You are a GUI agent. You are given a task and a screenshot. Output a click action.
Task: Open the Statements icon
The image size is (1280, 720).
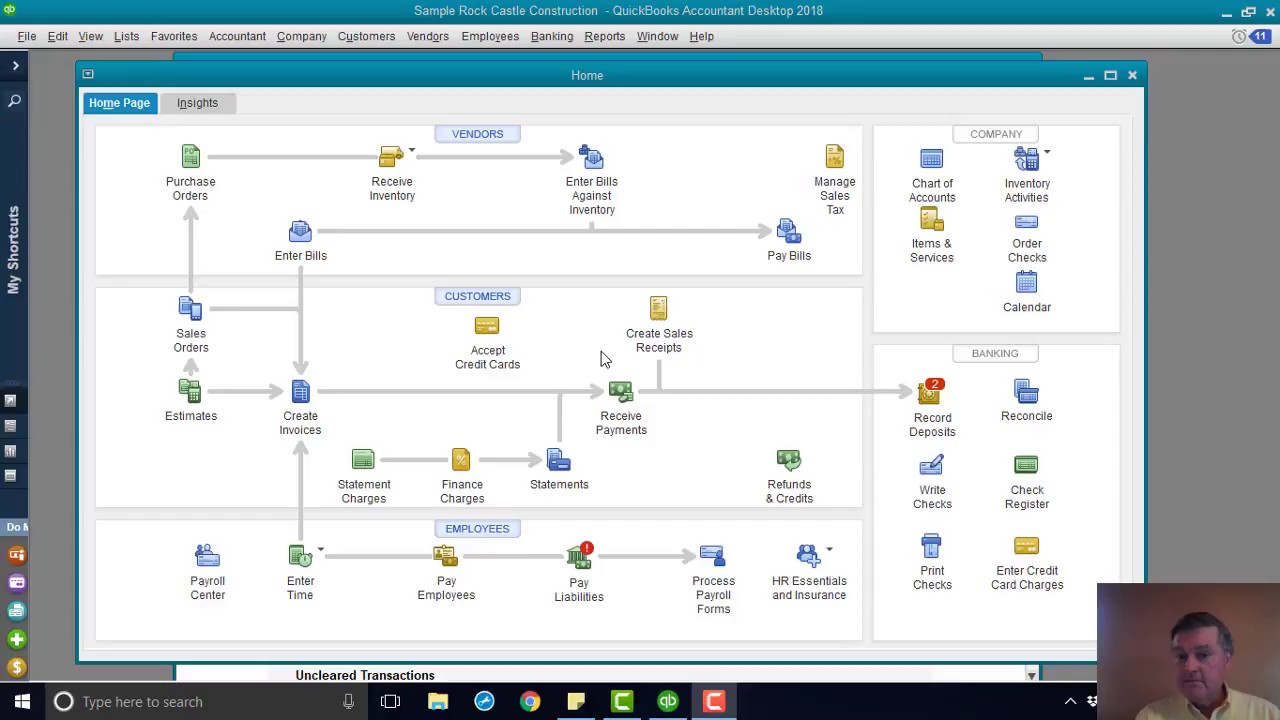tap(558, 459)
